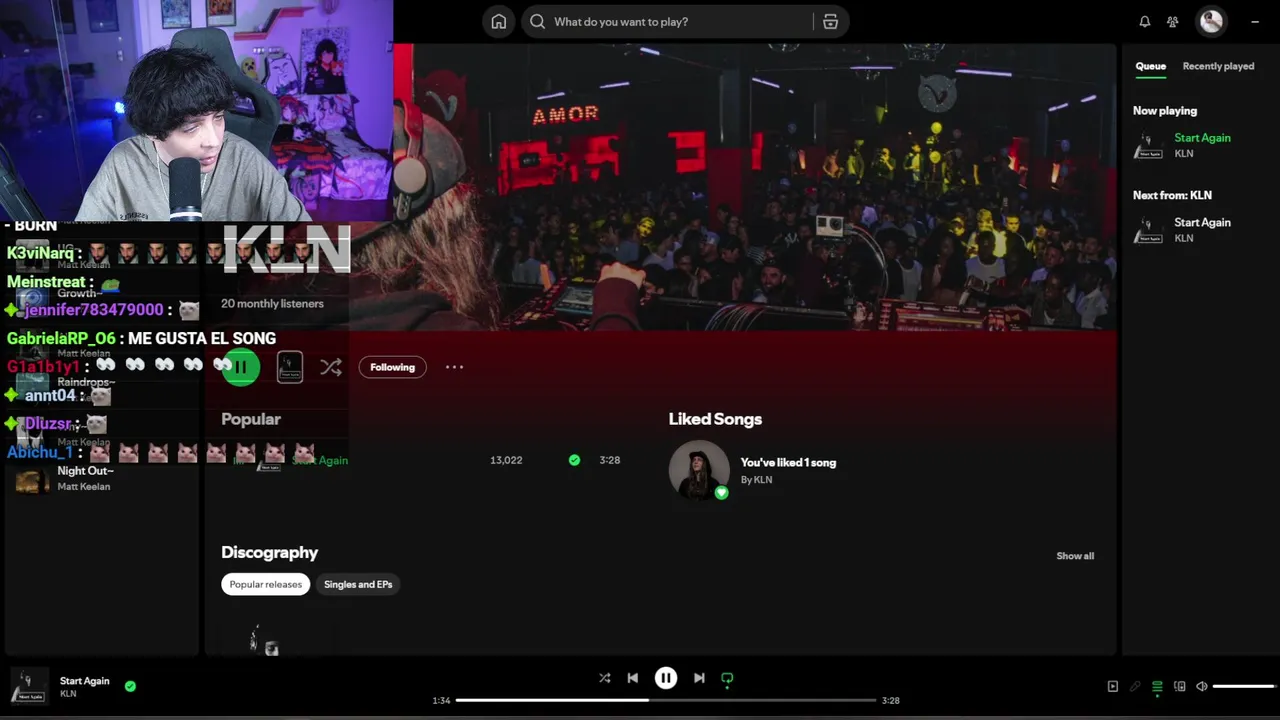The height and width of the screenshot is (720, 1280).
Task: Focus the 'What do you want to play?' search field
Action: point(685,22)
